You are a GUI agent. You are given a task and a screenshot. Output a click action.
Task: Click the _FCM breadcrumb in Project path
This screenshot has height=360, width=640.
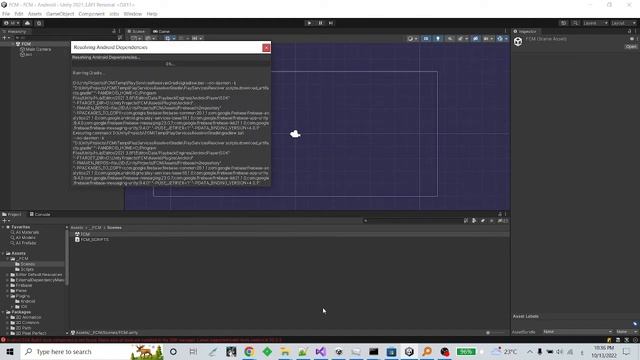tap(96, 227)
